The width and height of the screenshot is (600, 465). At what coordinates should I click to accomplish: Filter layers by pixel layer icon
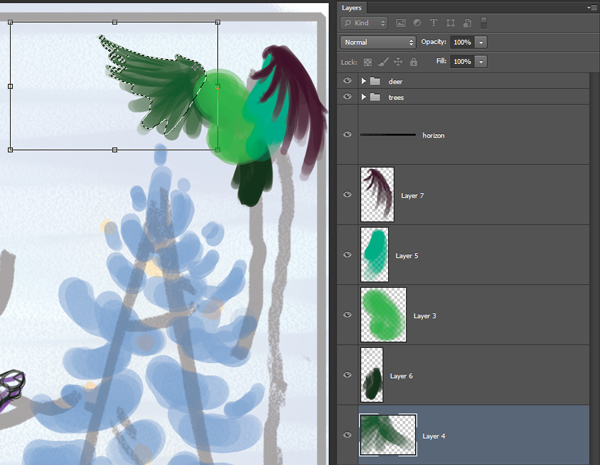(x=401, y=23)
